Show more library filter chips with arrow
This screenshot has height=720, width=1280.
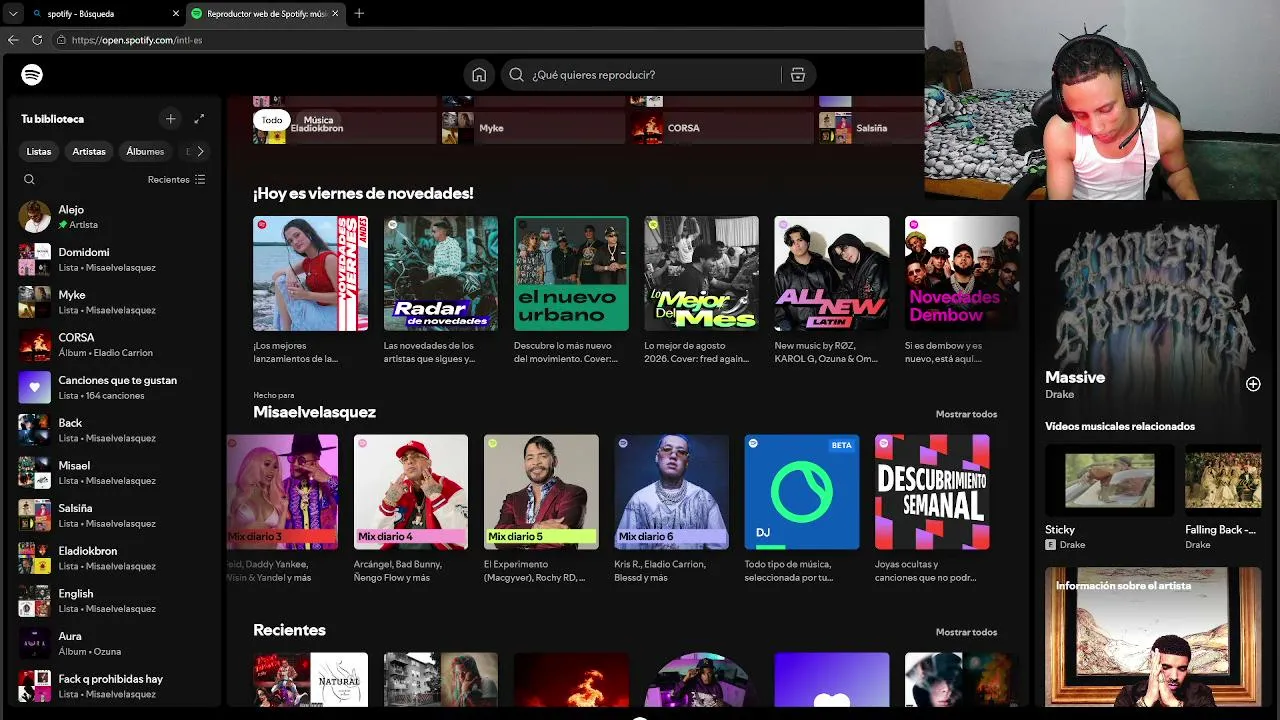[x=200, y=152]
